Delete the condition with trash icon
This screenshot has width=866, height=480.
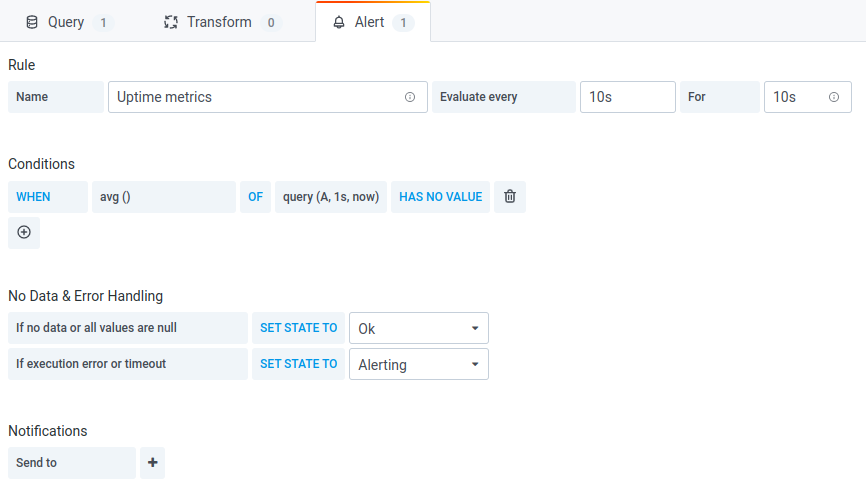point(510,197)
